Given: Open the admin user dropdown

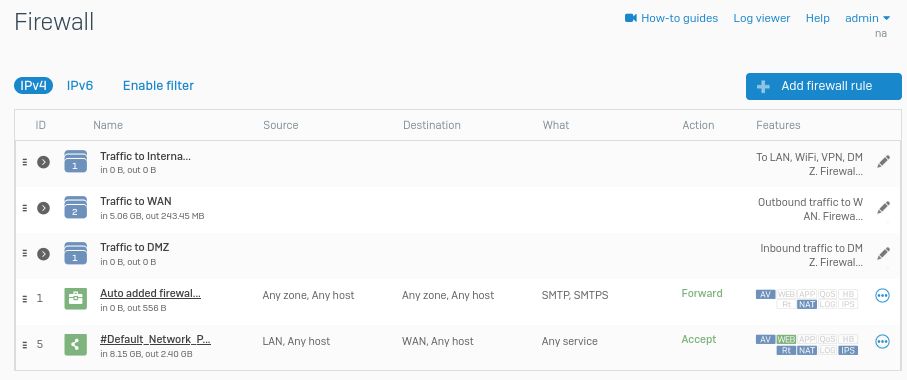Looking at the screenshot, I should click(x=867, y=19).
